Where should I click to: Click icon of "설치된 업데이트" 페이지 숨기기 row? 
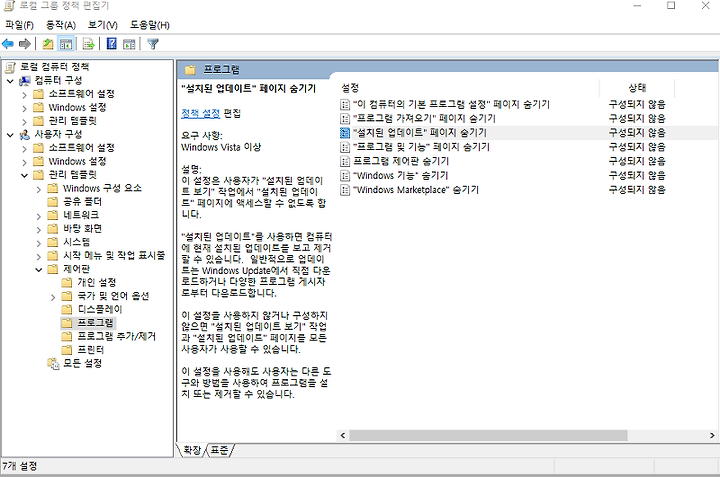345,133
